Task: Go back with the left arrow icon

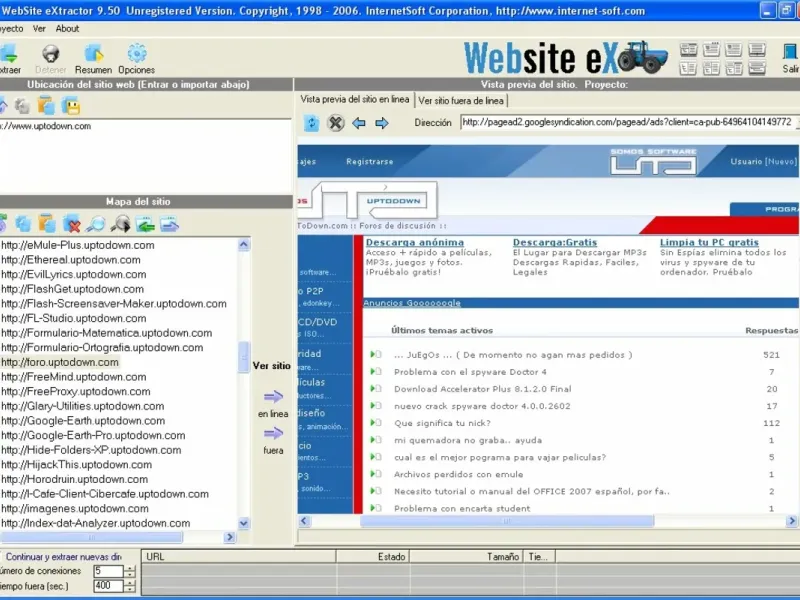Action: 359,123
